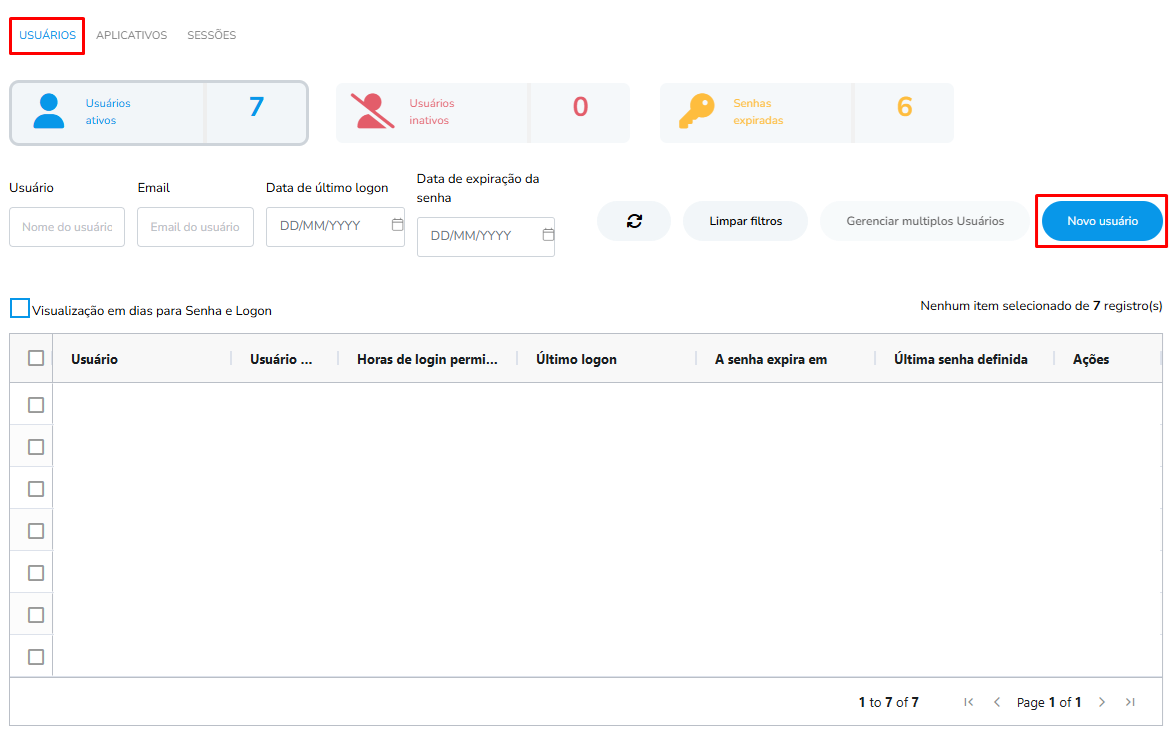The height and width of the screenshot is (741, 1174).
Task: Click the '1 to 7 of 7' text
Action: pos(888,702)
